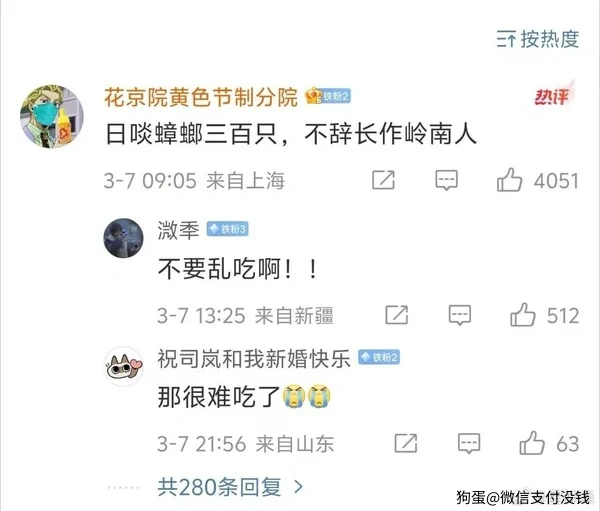The image size is (600, 511).
Task: Share the comment posted from 上海
Action: click(x=383, y=180)
